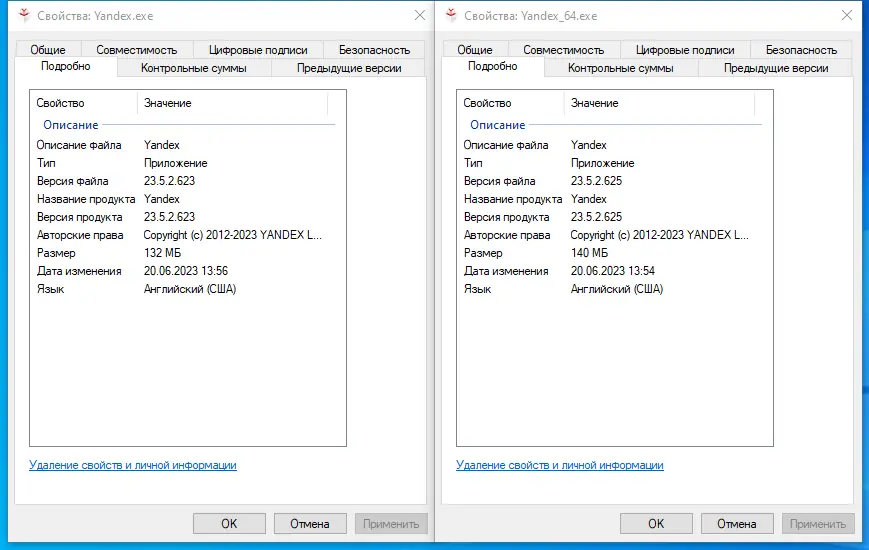Click Удаление свойств link in Yandex_64.exe window
The image size is (869, 550).
click(560, 465)
